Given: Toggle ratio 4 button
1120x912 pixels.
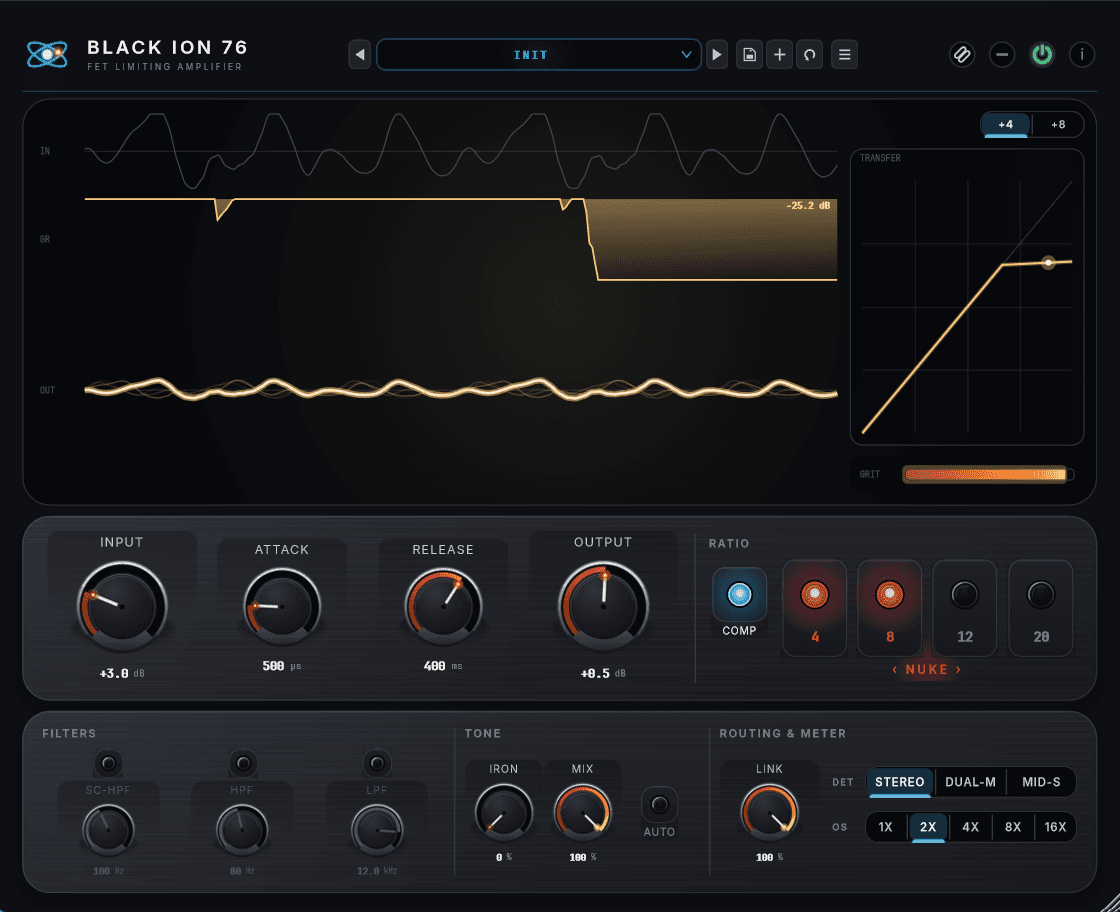Looking at the screenshot, I should click(814, 607).
